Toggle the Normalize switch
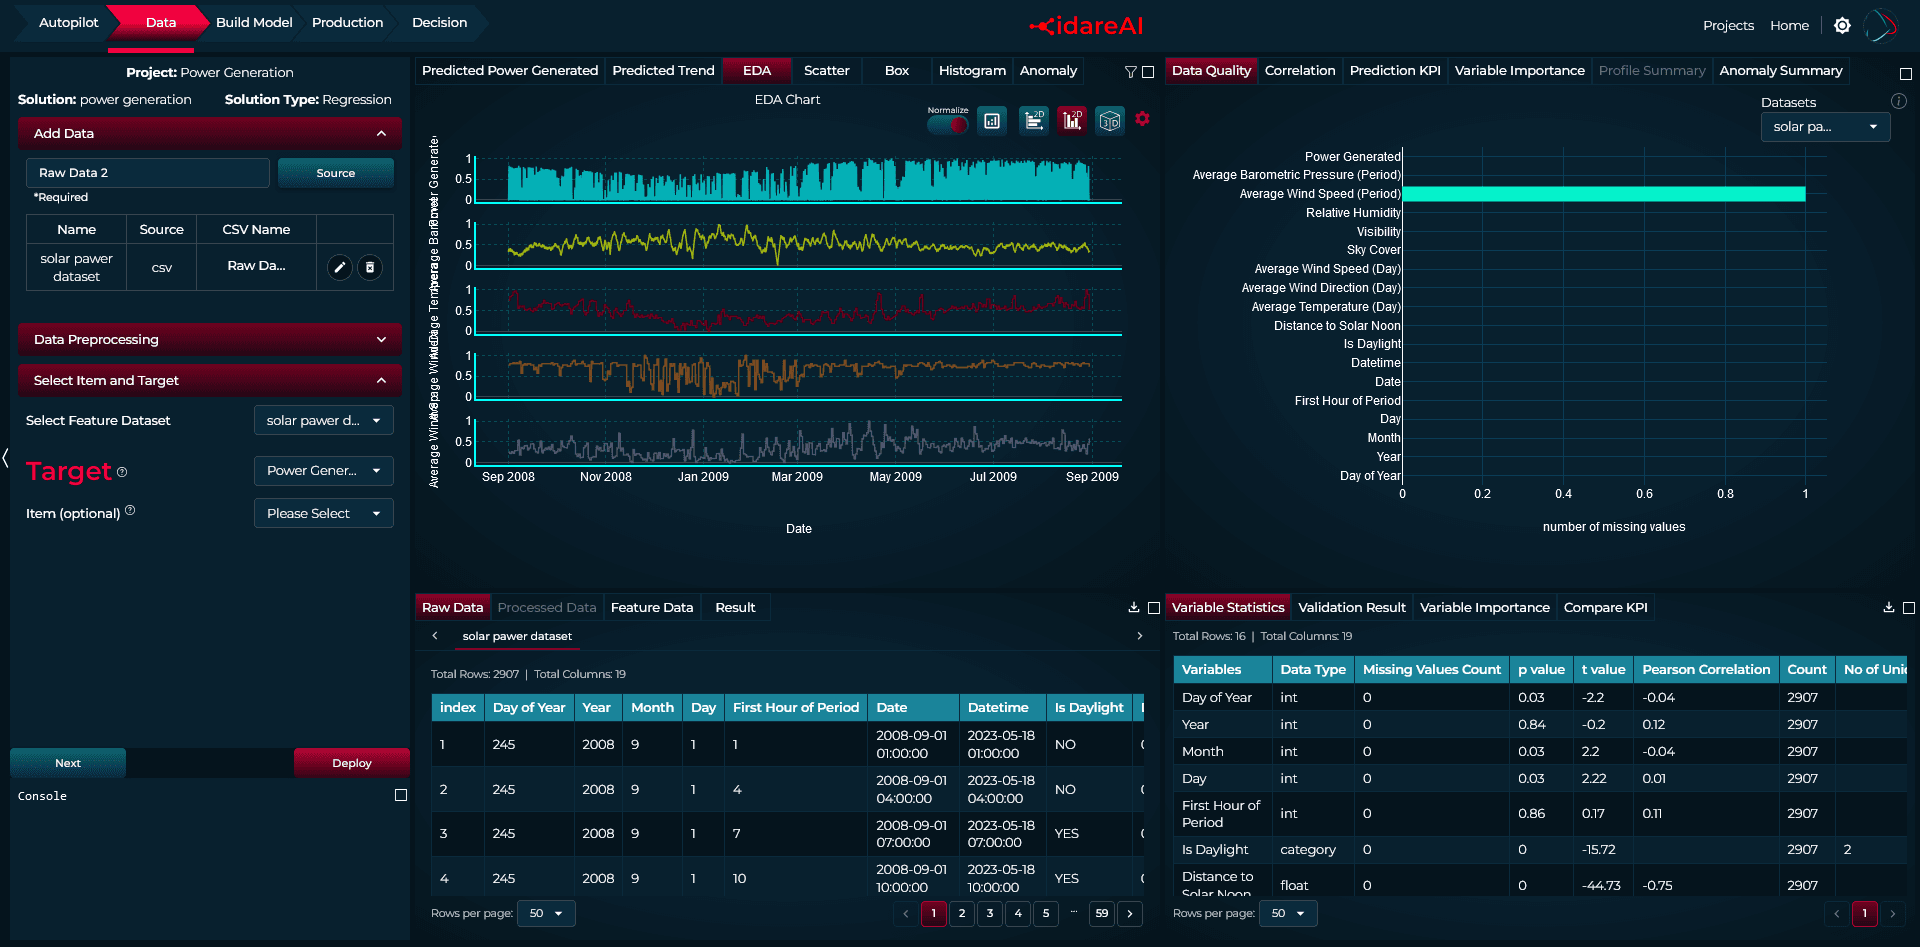The width and height of the screenshot is (1920, 947). (x=948, y=124)
